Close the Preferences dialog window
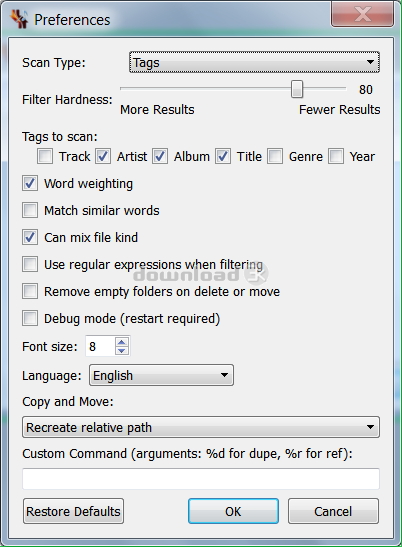 (x=362, y=15)
